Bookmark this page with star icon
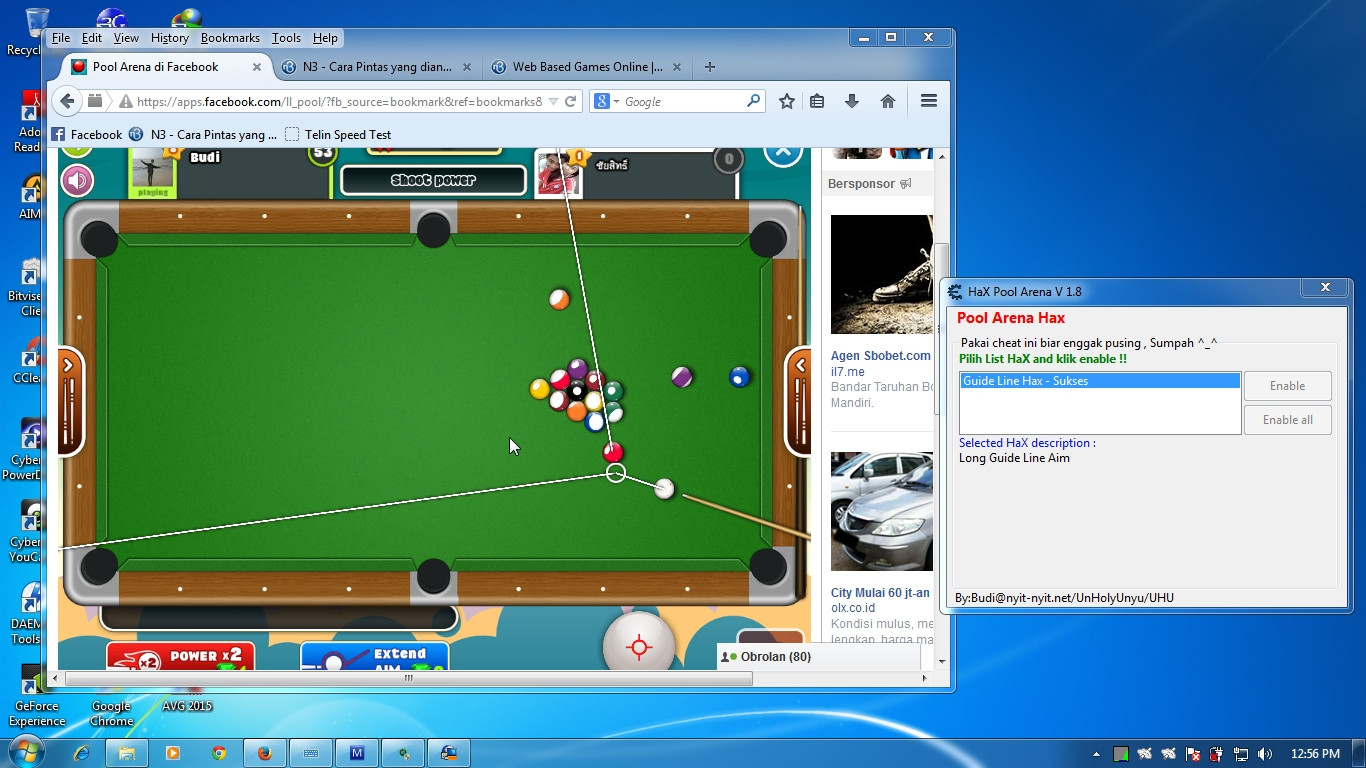The height and width of the screenshot is (768, 1366). tap(787, 101)
